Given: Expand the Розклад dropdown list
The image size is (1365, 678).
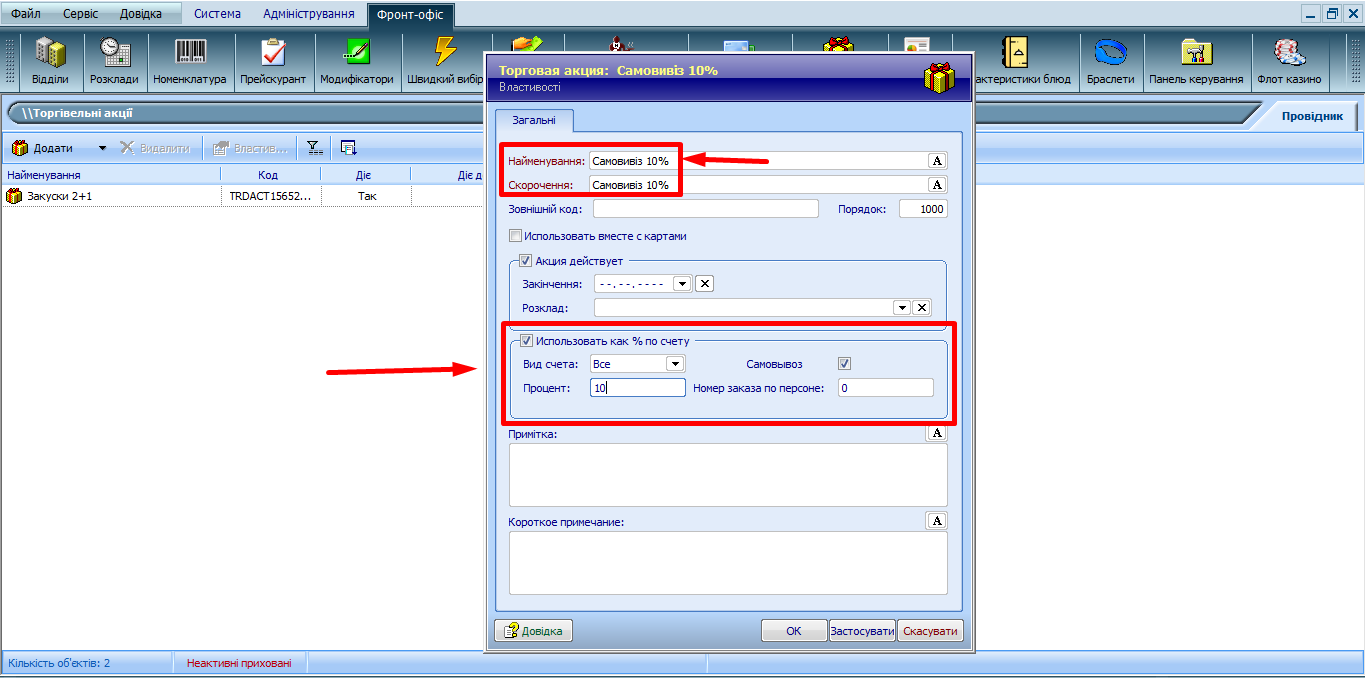Looking at the screenshot, I should (902, 308).
